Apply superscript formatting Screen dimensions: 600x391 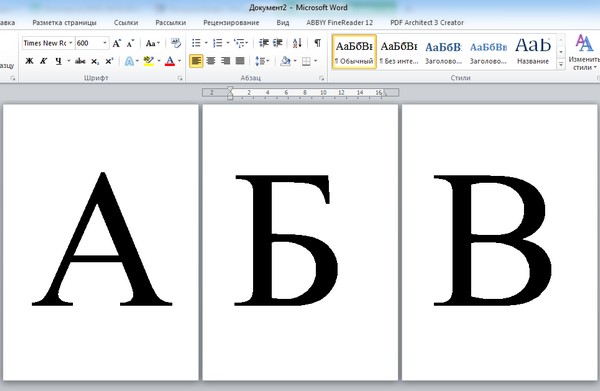pos(109,61)
